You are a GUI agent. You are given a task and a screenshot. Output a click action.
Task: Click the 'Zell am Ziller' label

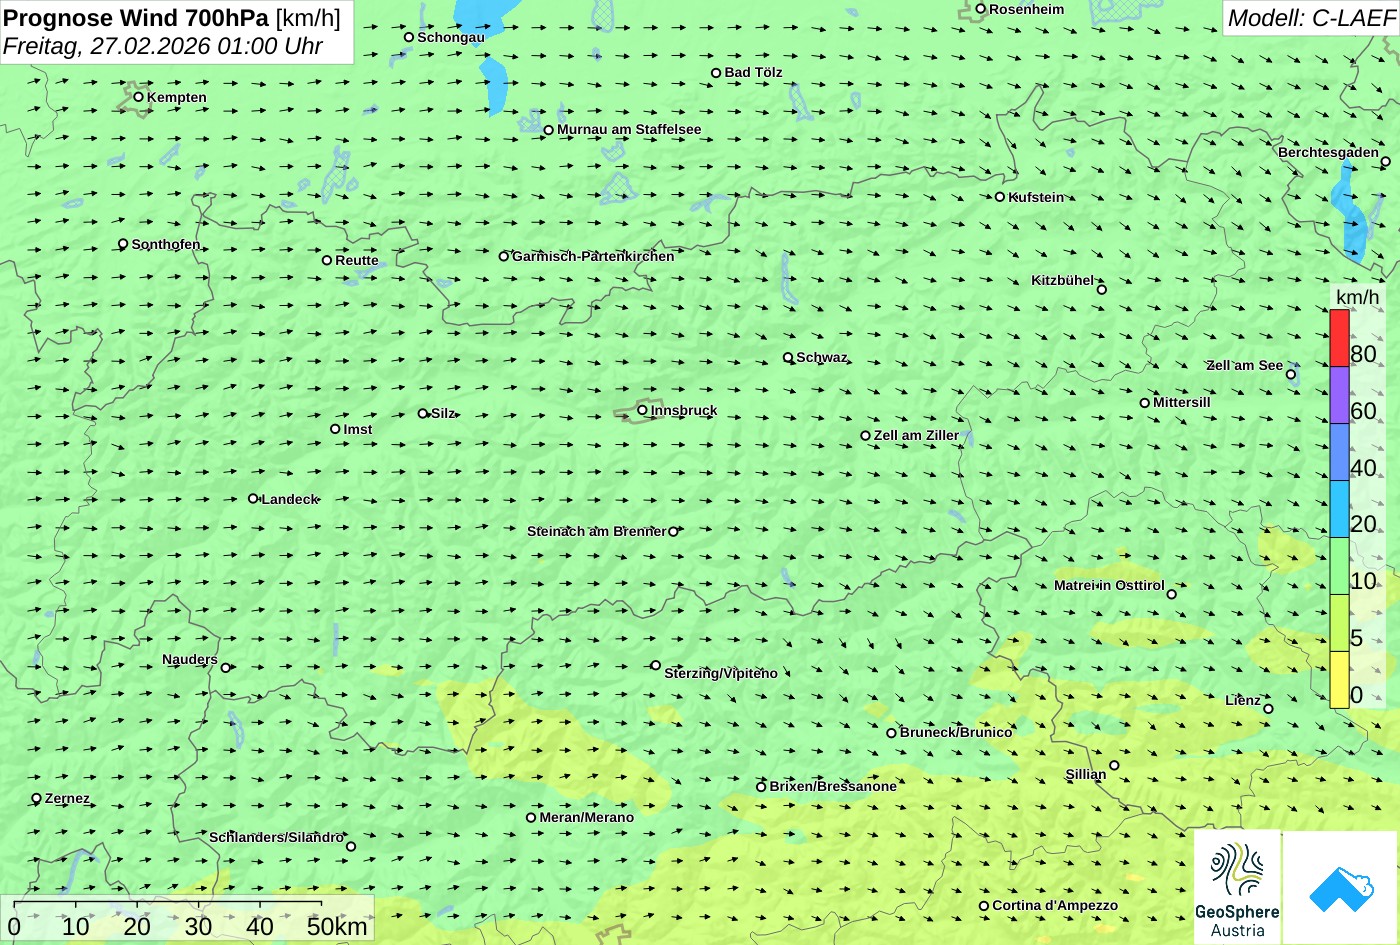click(x=916, y=435)
